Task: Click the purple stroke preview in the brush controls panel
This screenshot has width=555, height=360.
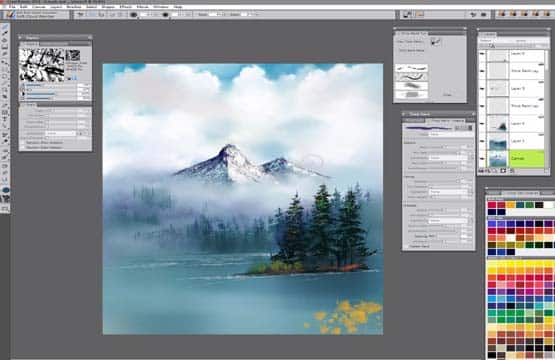Action: [429, 128]
